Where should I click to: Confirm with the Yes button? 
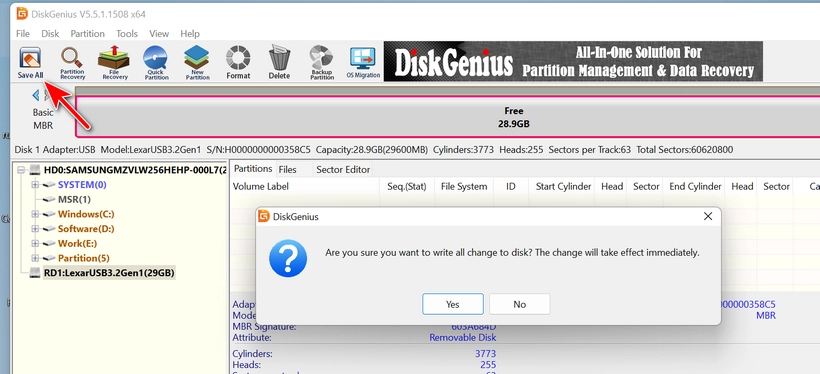453,304
